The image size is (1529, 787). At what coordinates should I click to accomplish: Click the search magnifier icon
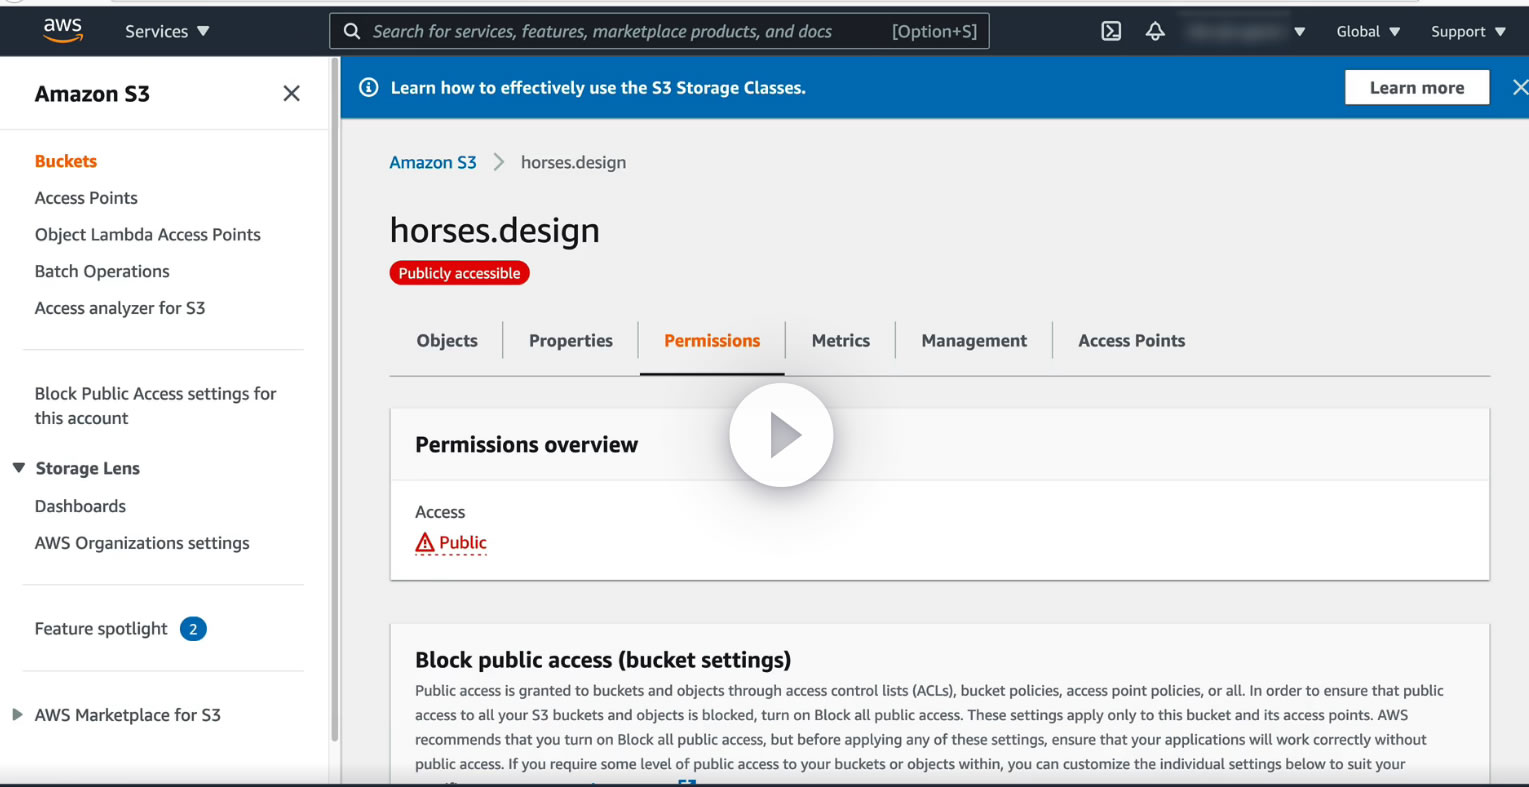point(352,31)
